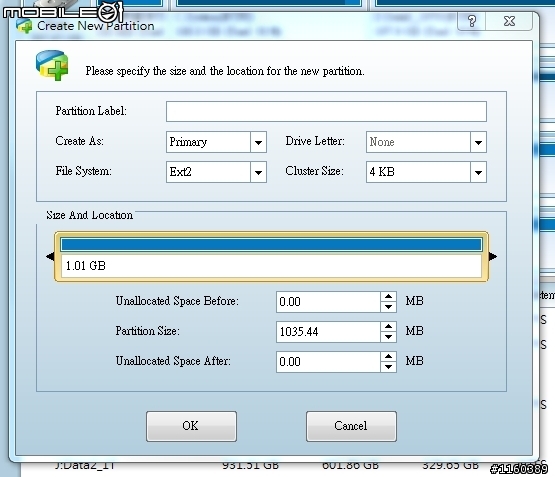The height and width of the screenshot is (477, 555).
Task: Decrease Unallocated Space After value
Action: (388, 367)
